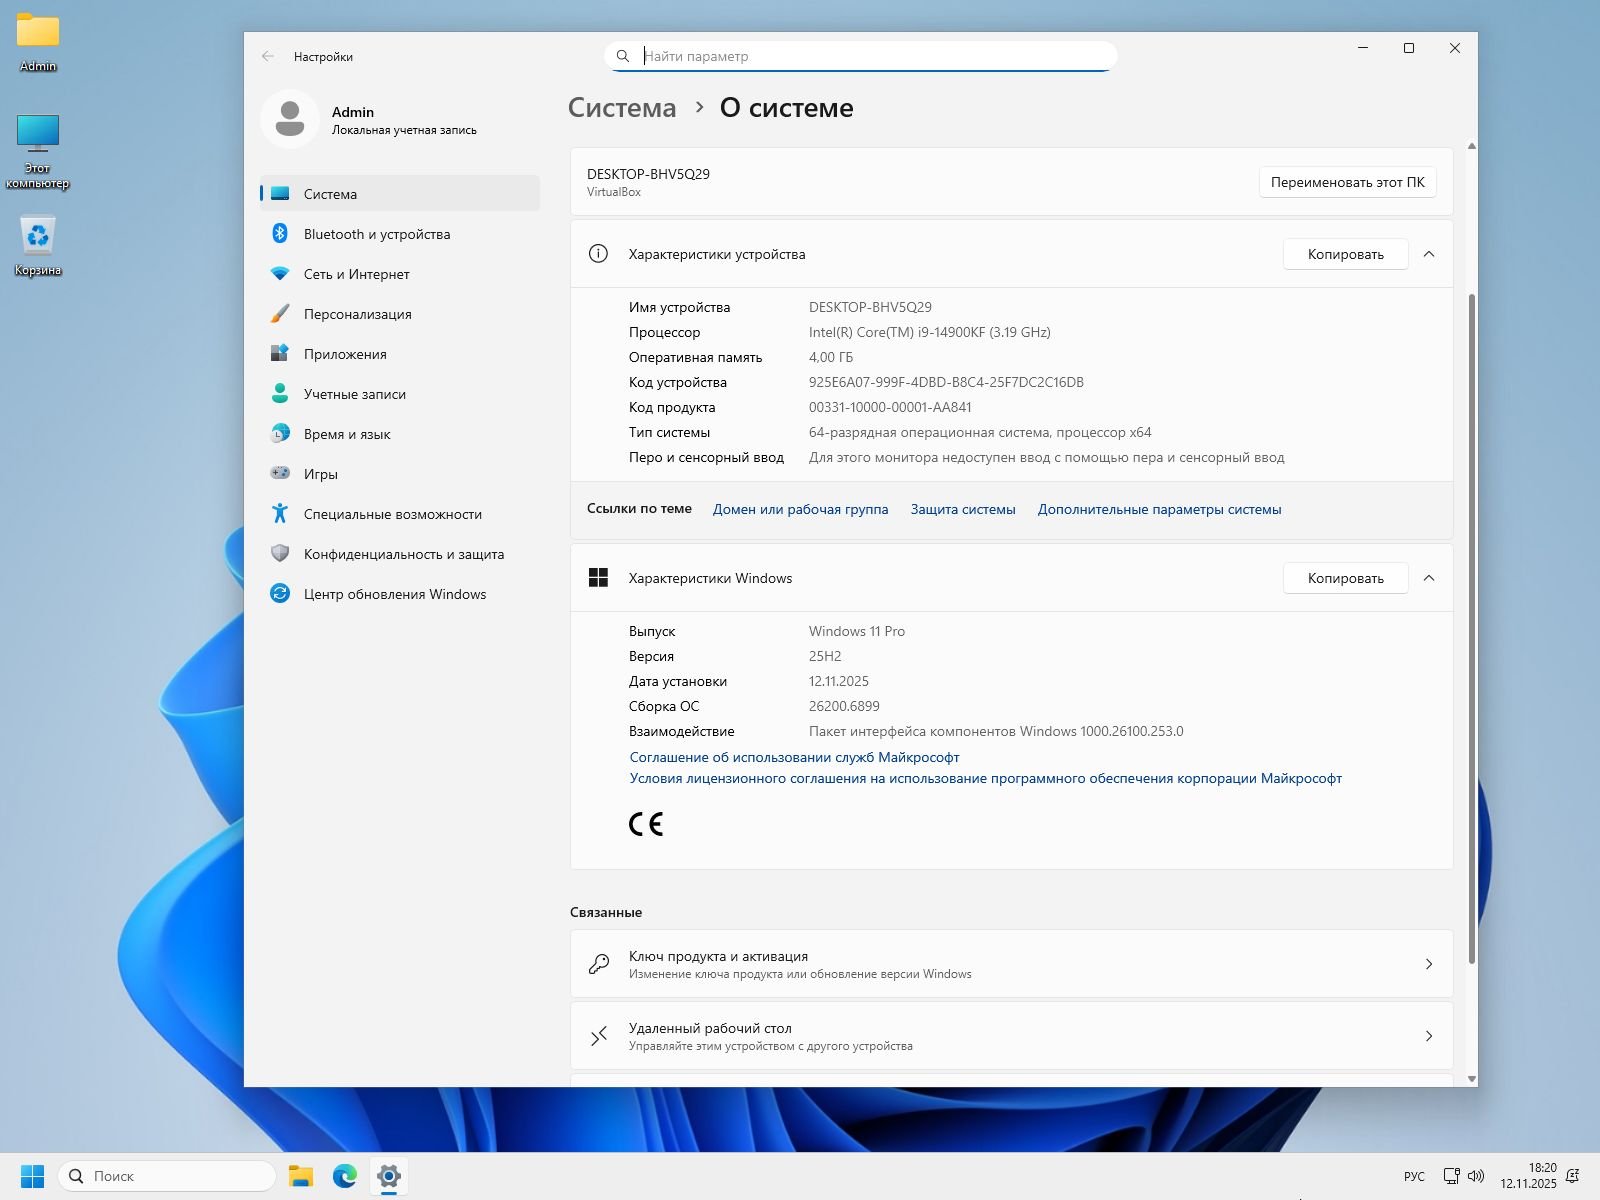Viewport: 1600px width, 1200px height.
Task: Click the Rename this PC button
Action: (1347, 182)
